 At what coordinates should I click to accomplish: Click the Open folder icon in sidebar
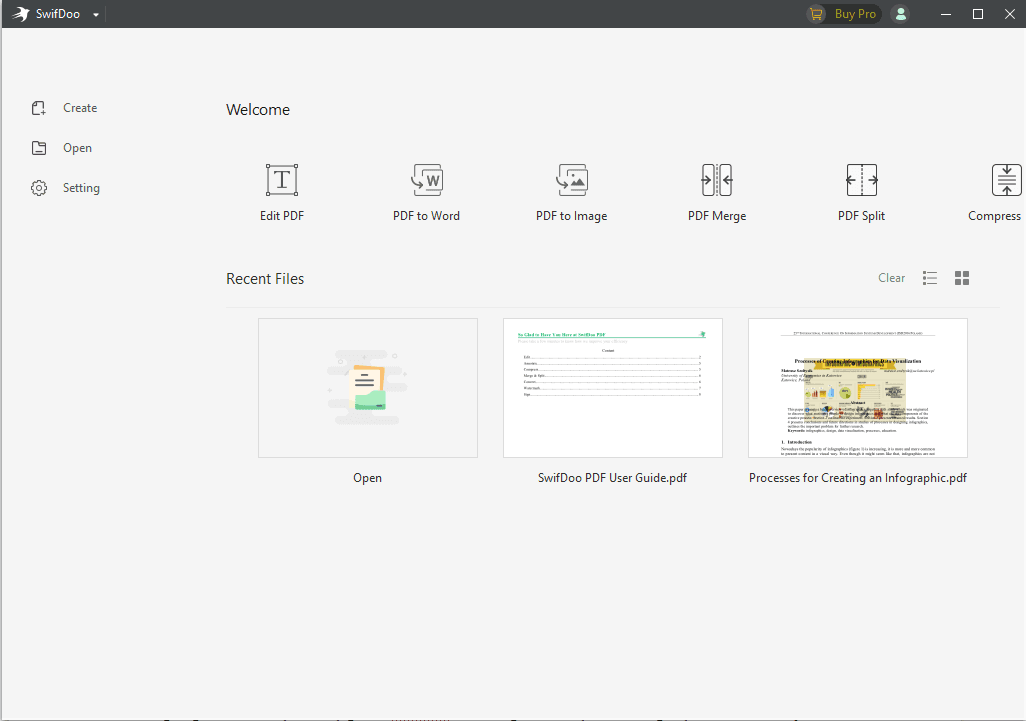(x=38, y=147)
